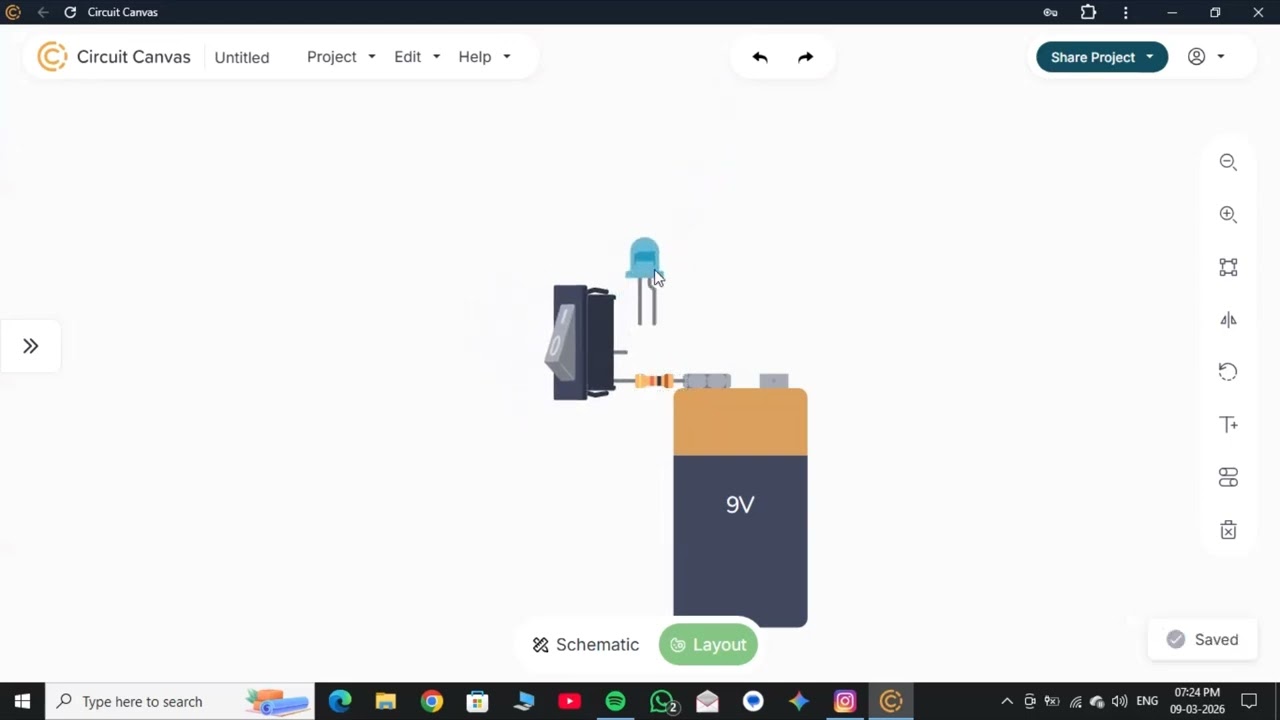This screenshot has height=720, width=1280.
Task: Switch to Schematic view
Action: coord(586,645)
